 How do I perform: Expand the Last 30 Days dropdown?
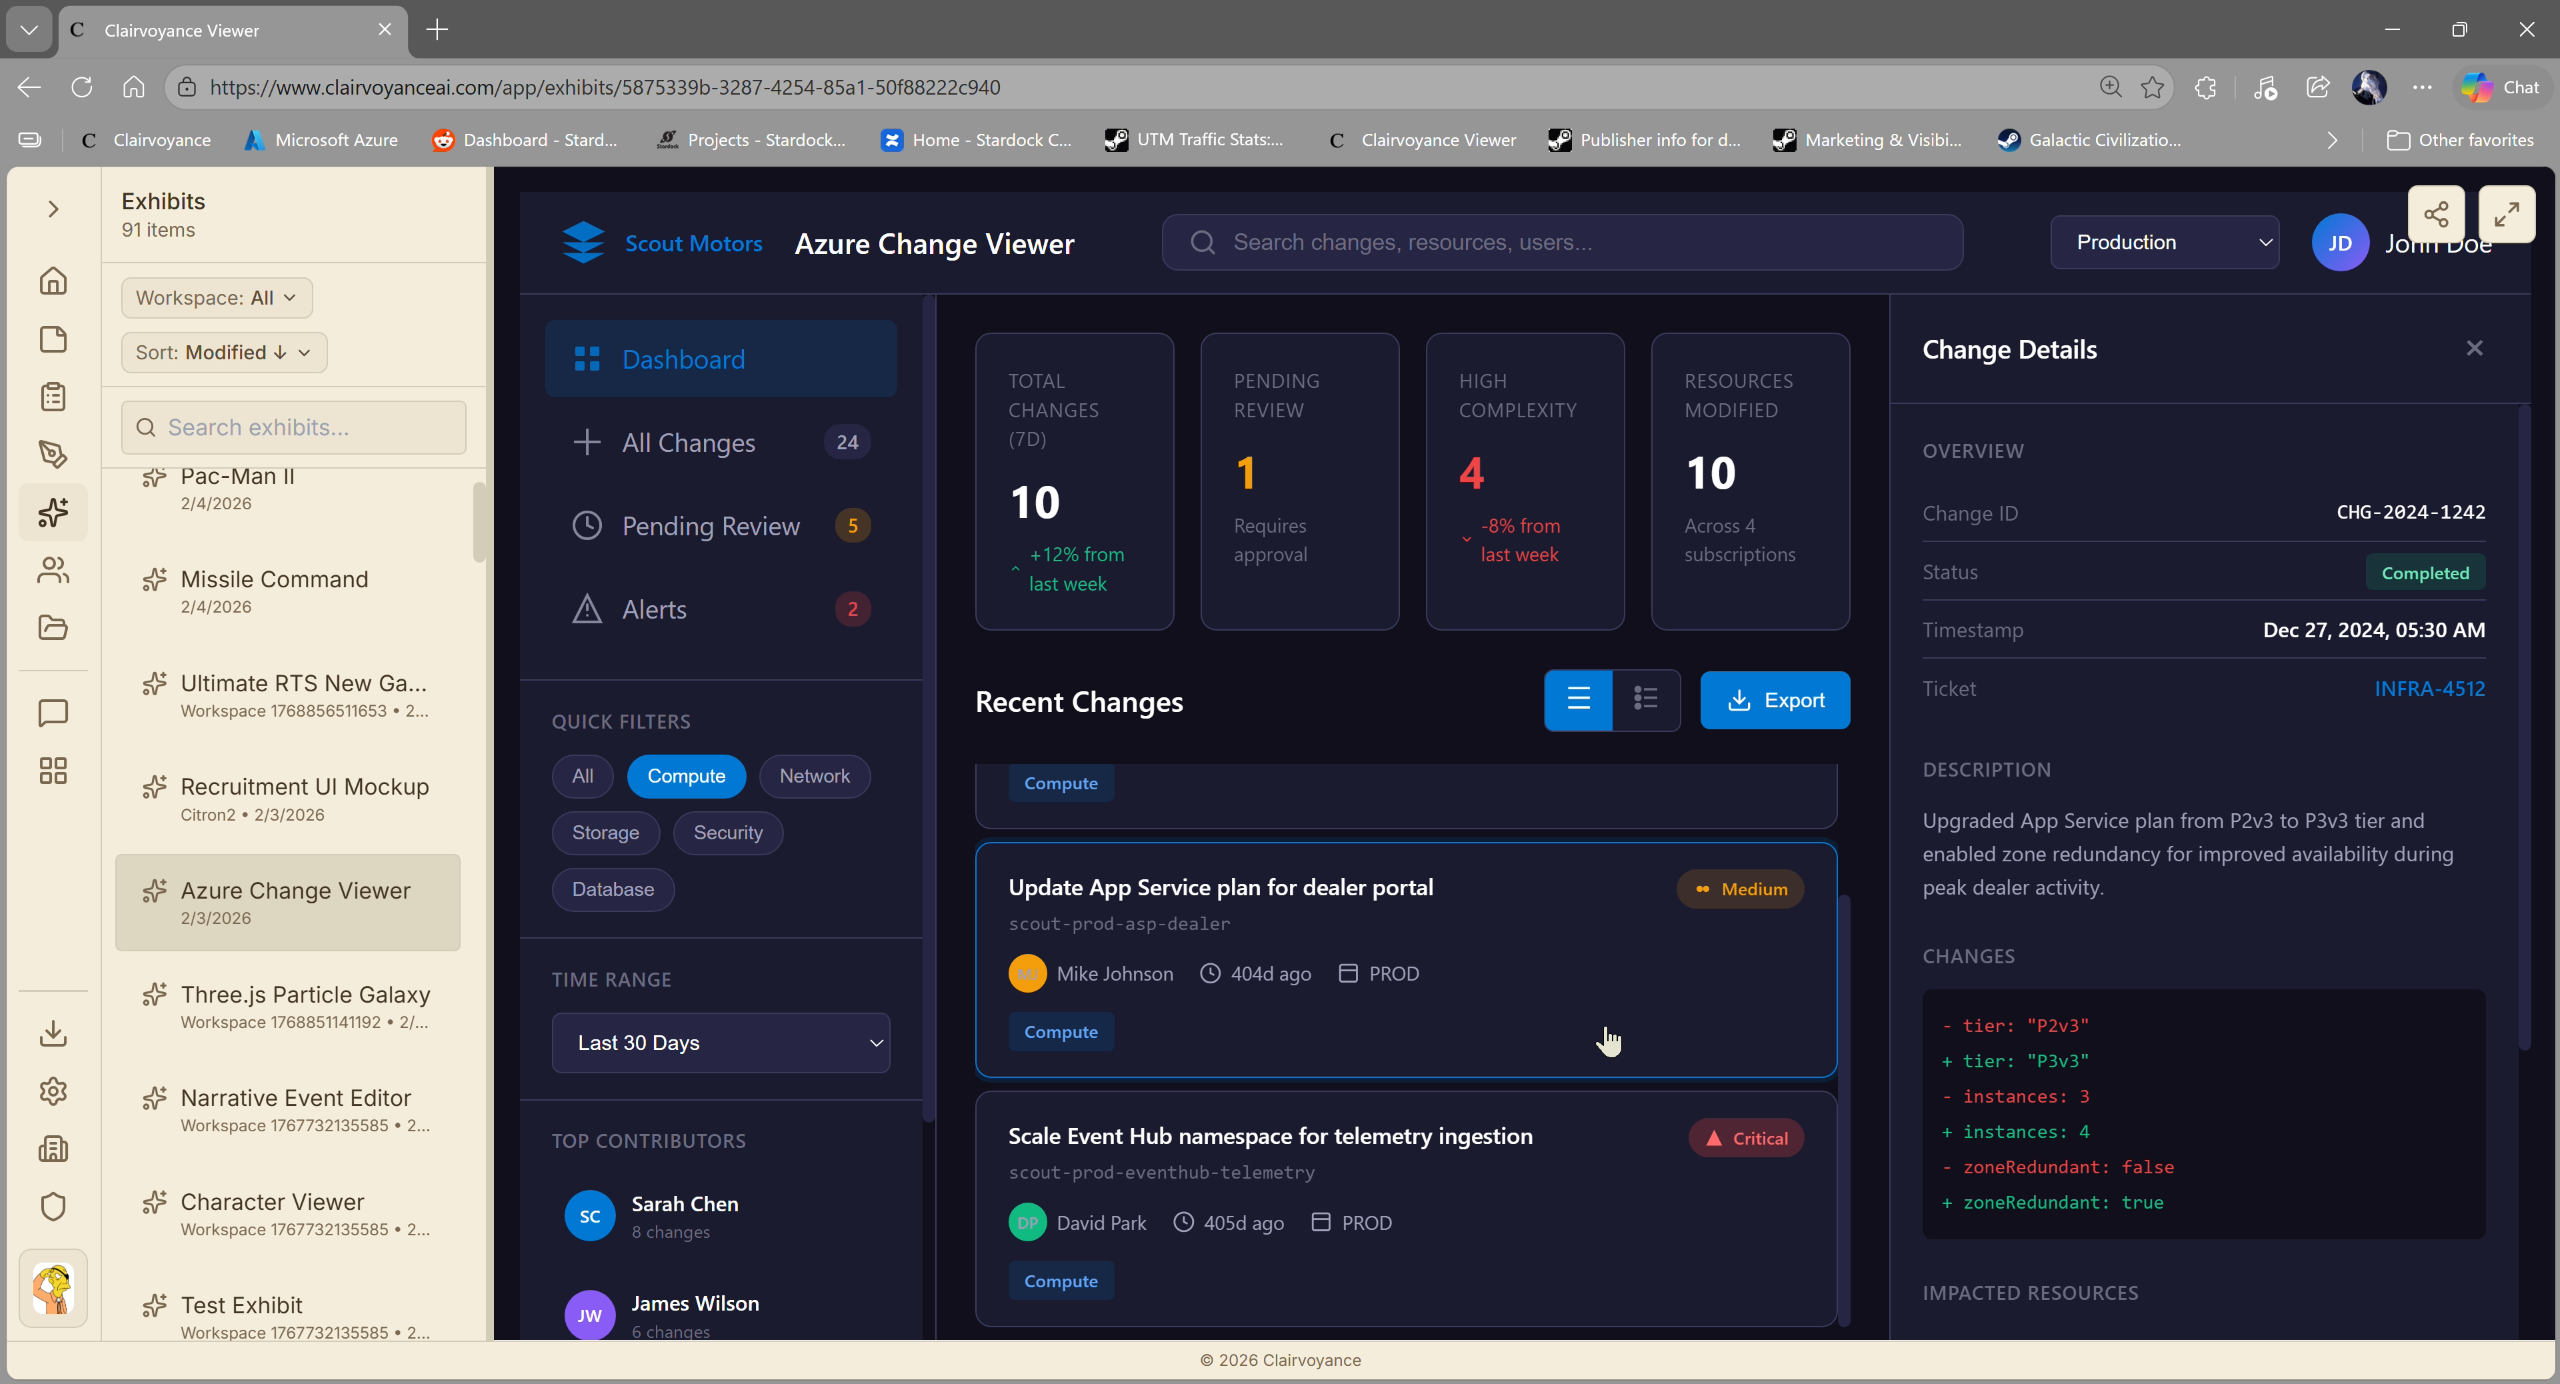coord(720,1042)
